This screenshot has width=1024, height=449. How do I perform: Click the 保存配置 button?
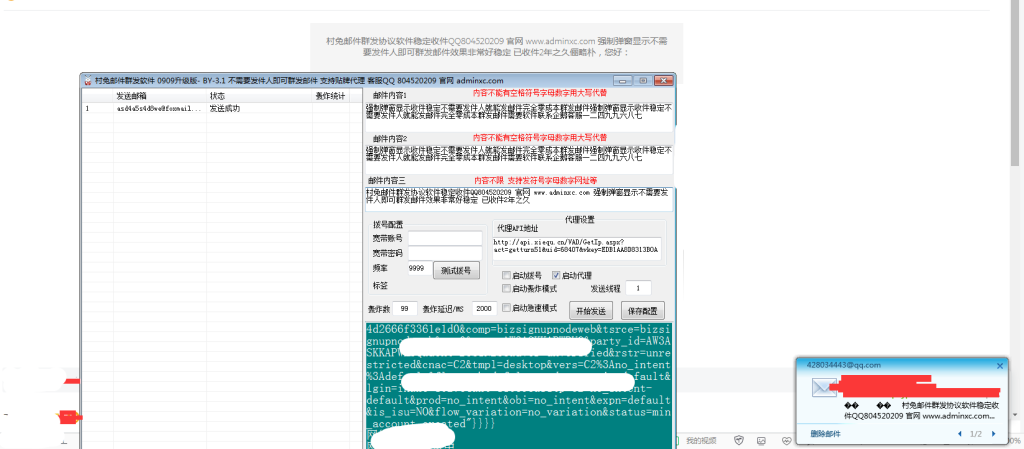(x=642, y=311)
